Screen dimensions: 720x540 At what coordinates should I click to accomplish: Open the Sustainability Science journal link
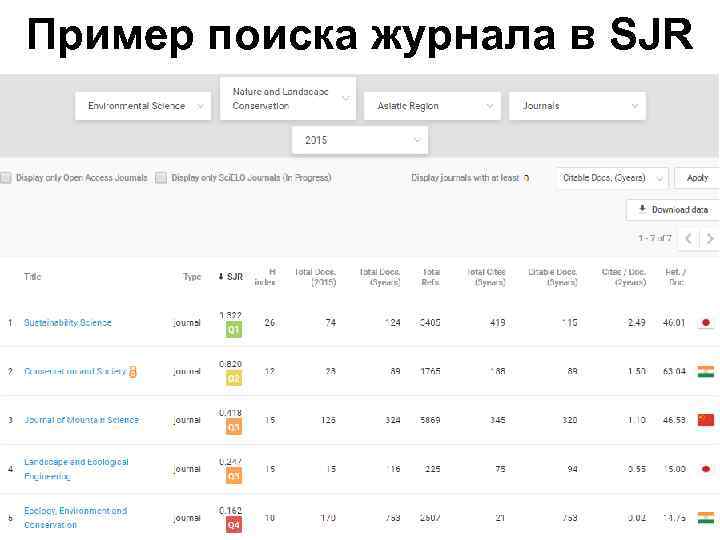68,323
